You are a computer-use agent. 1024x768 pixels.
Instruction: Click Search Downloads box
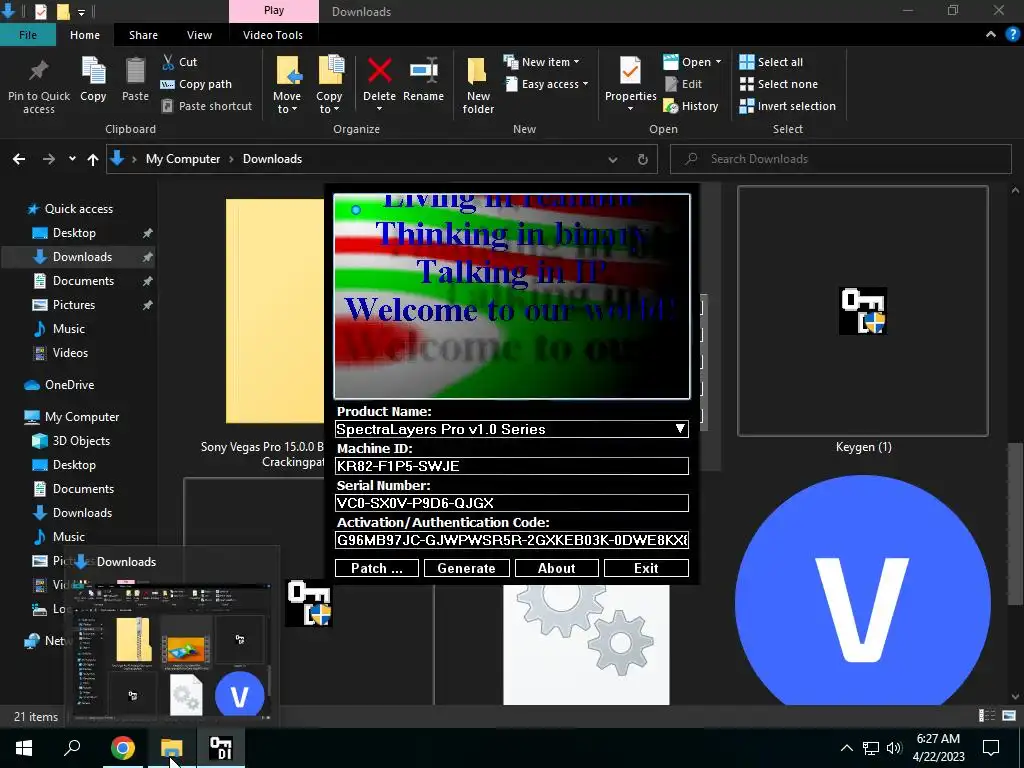pyautogui.click(x=840, y=159)
